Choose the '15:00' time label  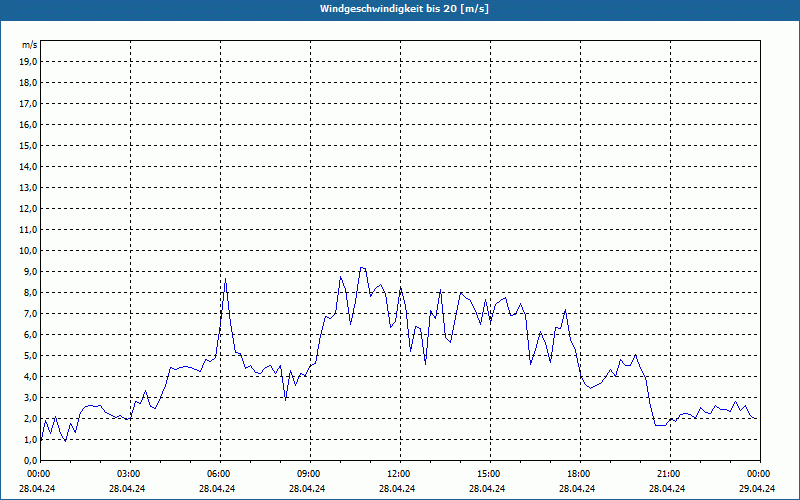(x=490, y=474)
